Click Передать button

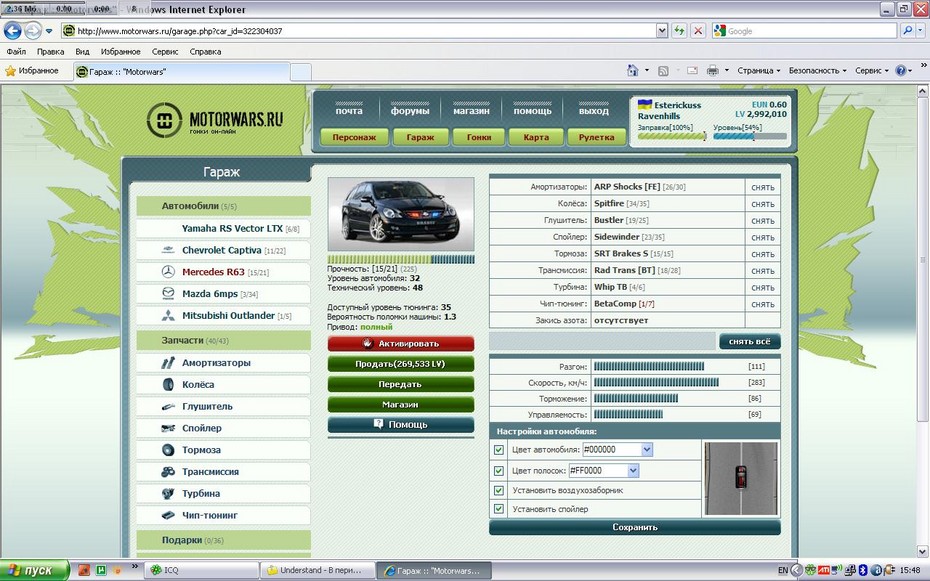pos(401,384)
